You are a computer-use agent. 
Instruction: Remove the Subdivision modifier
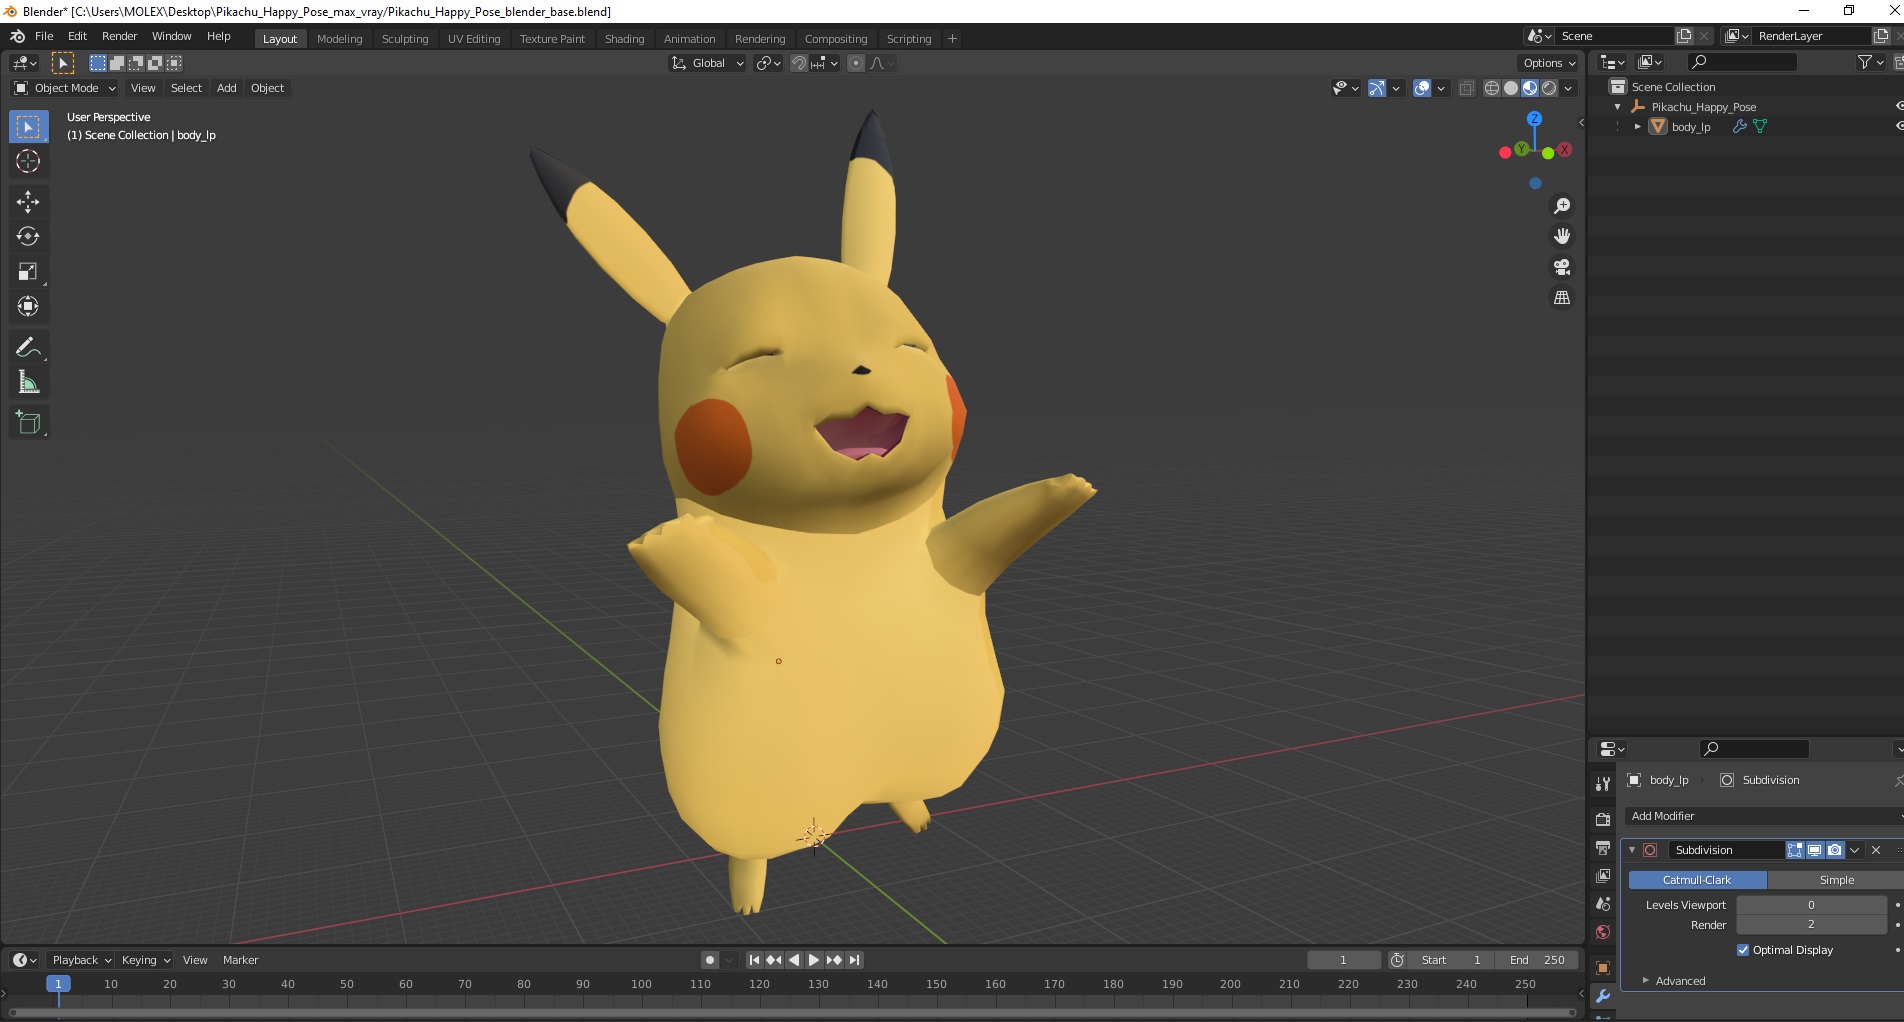(1876, 850)
